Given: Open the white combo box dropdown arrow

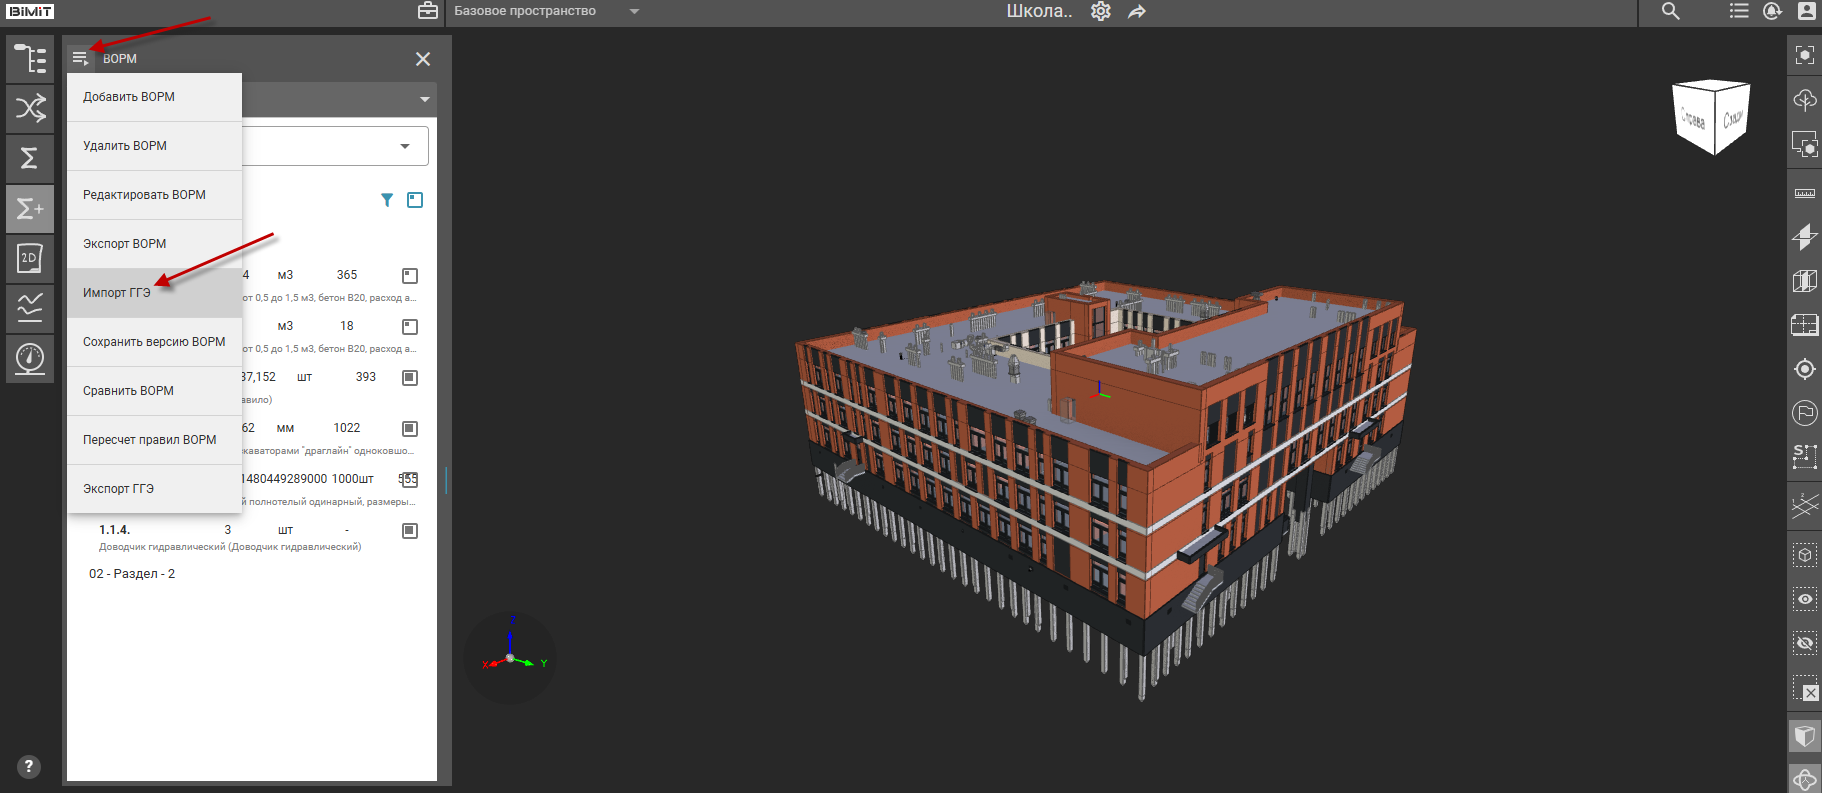Looking at the screenshot, I should coord(405,146).
